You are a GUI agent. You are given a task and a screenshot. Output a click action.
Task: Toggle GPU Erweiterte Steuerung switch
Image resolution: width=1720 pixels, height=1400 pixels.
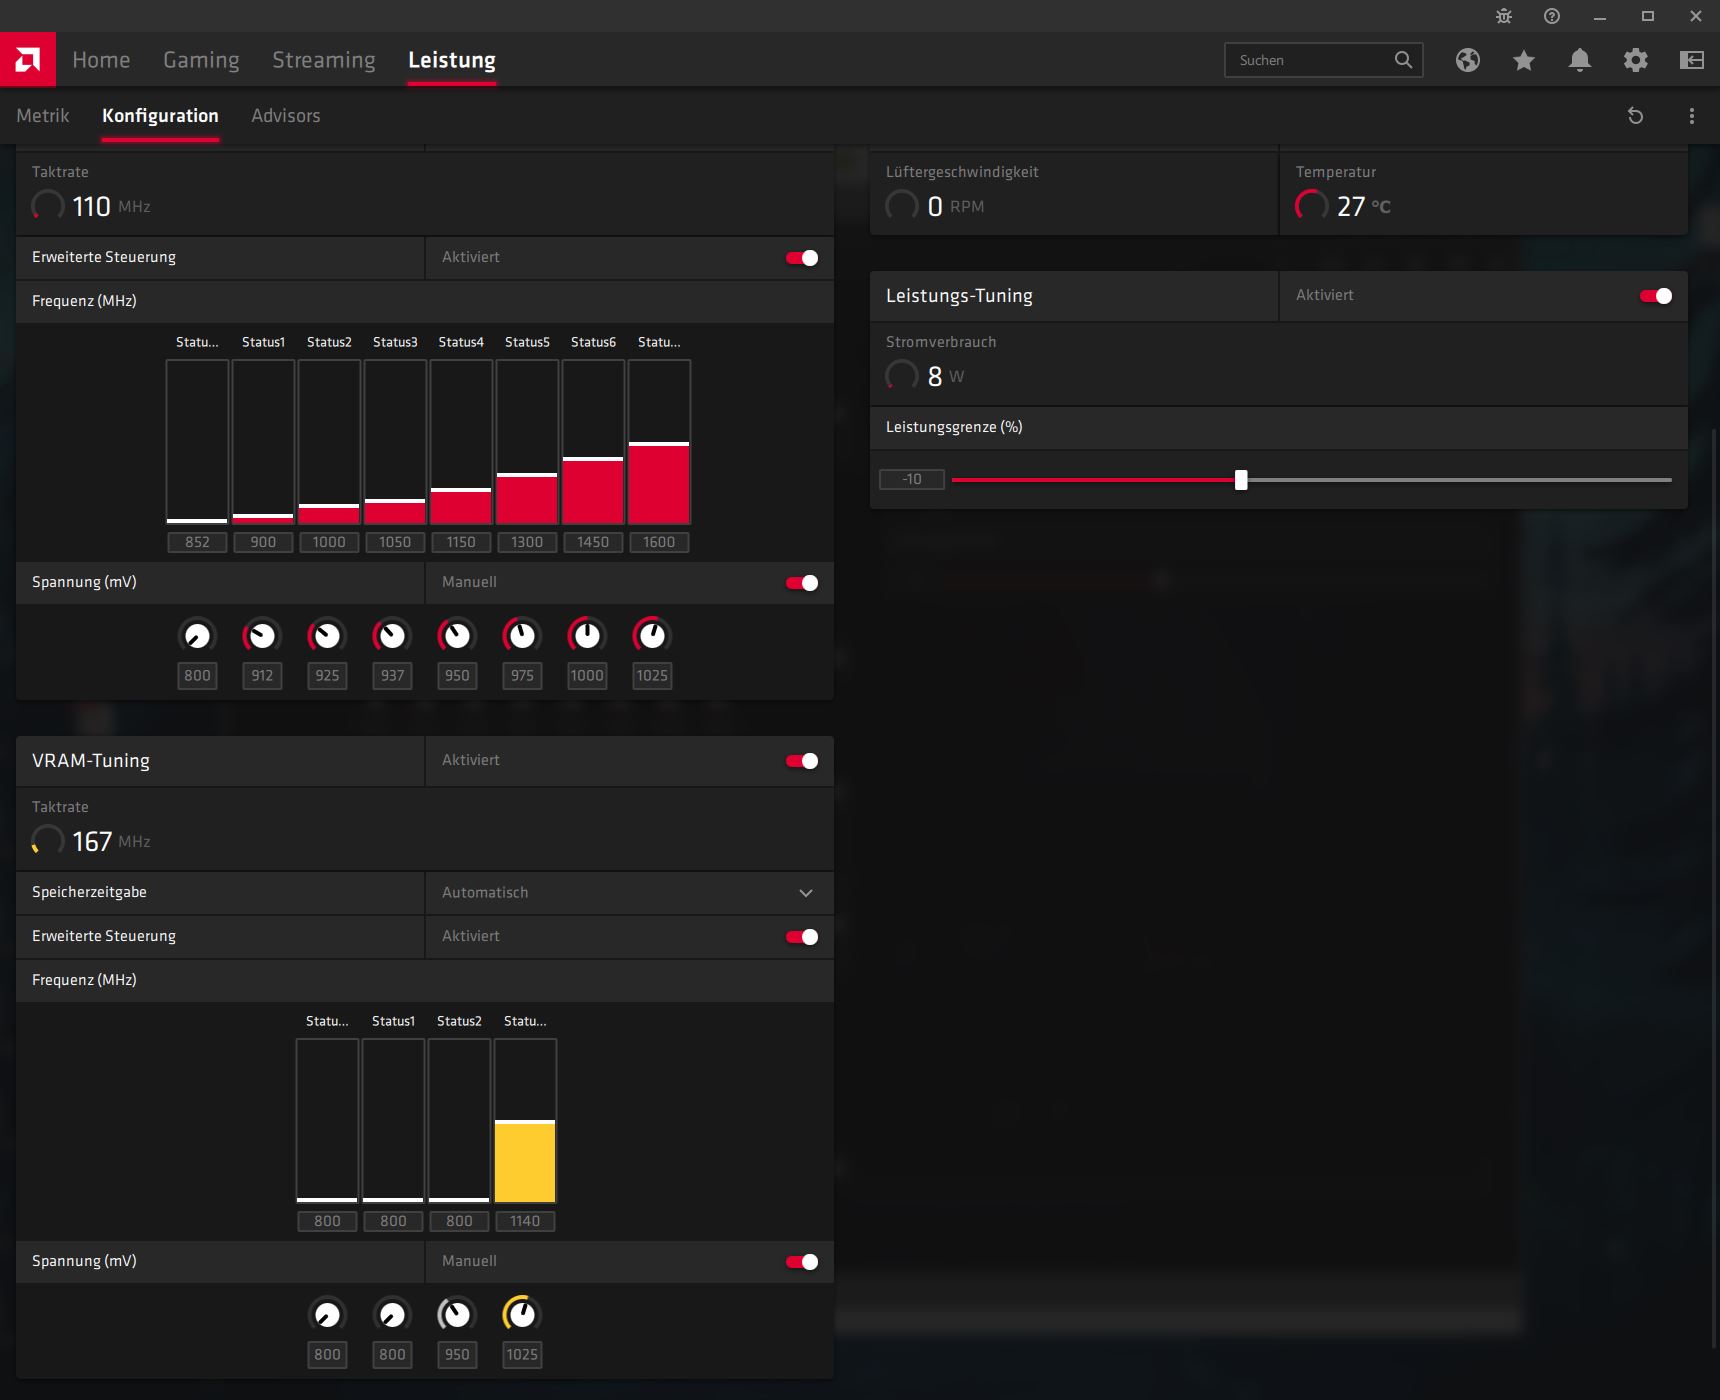tap(802, 258)
